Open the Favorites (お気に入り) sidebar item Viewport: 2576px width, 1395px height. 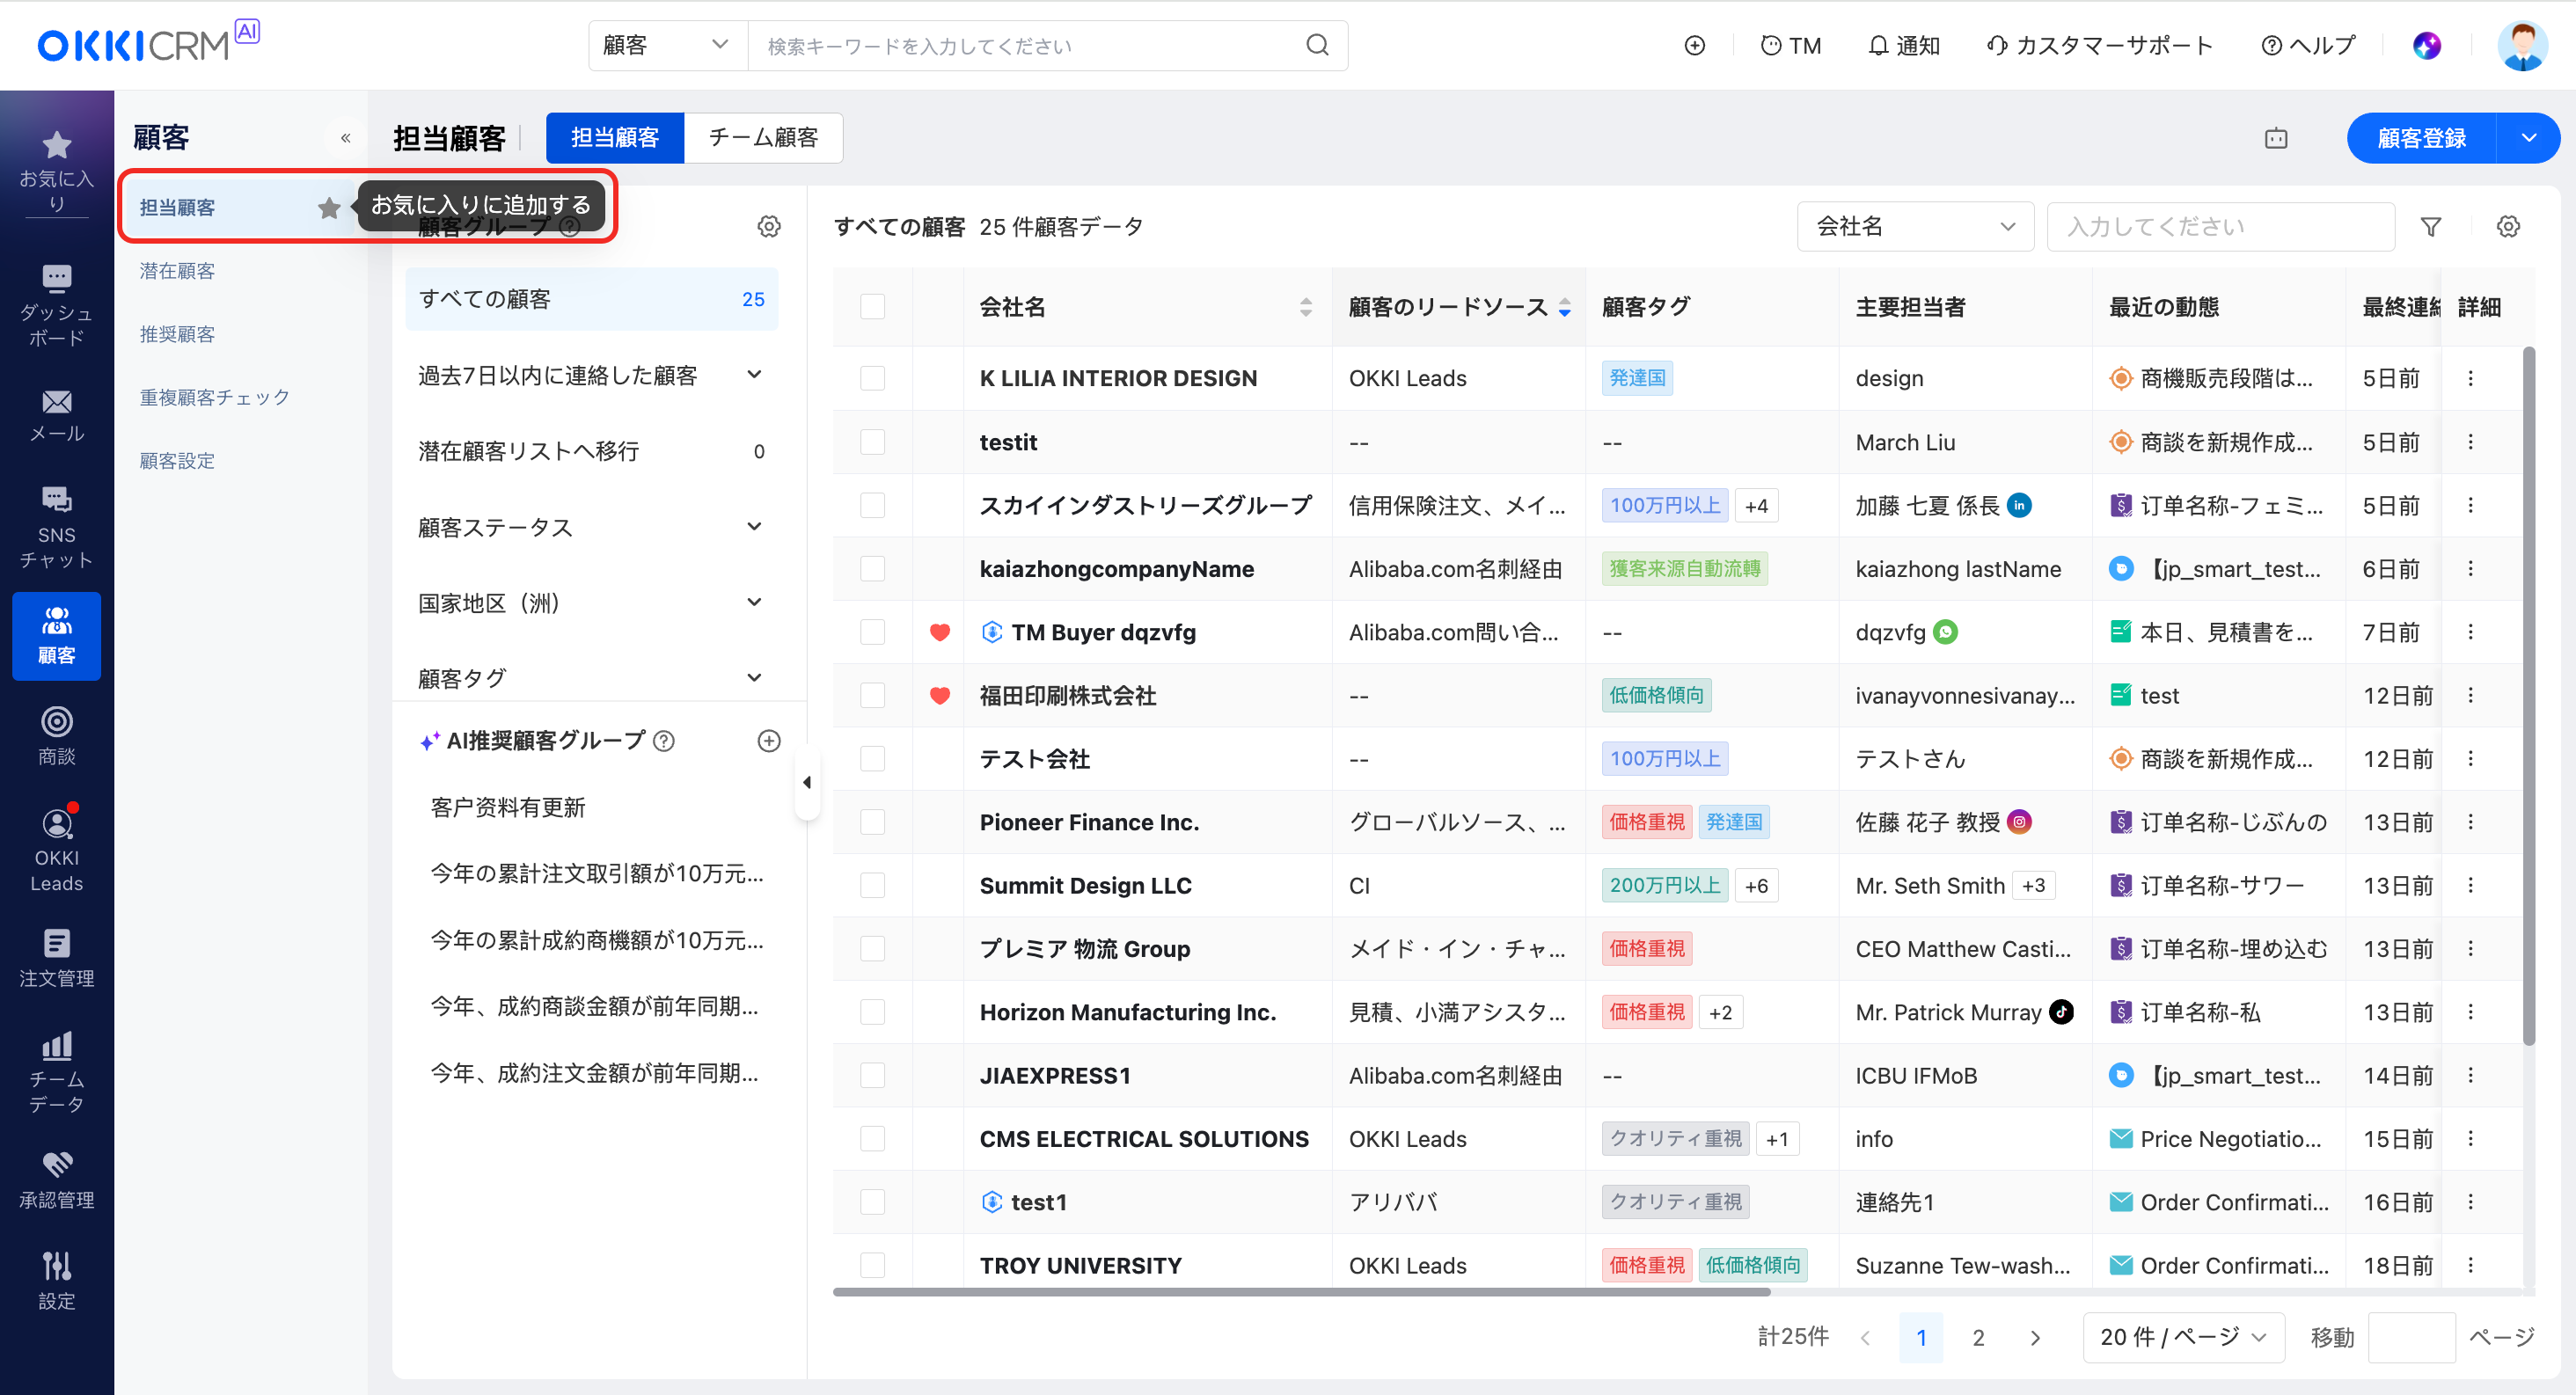pos(56,172)
